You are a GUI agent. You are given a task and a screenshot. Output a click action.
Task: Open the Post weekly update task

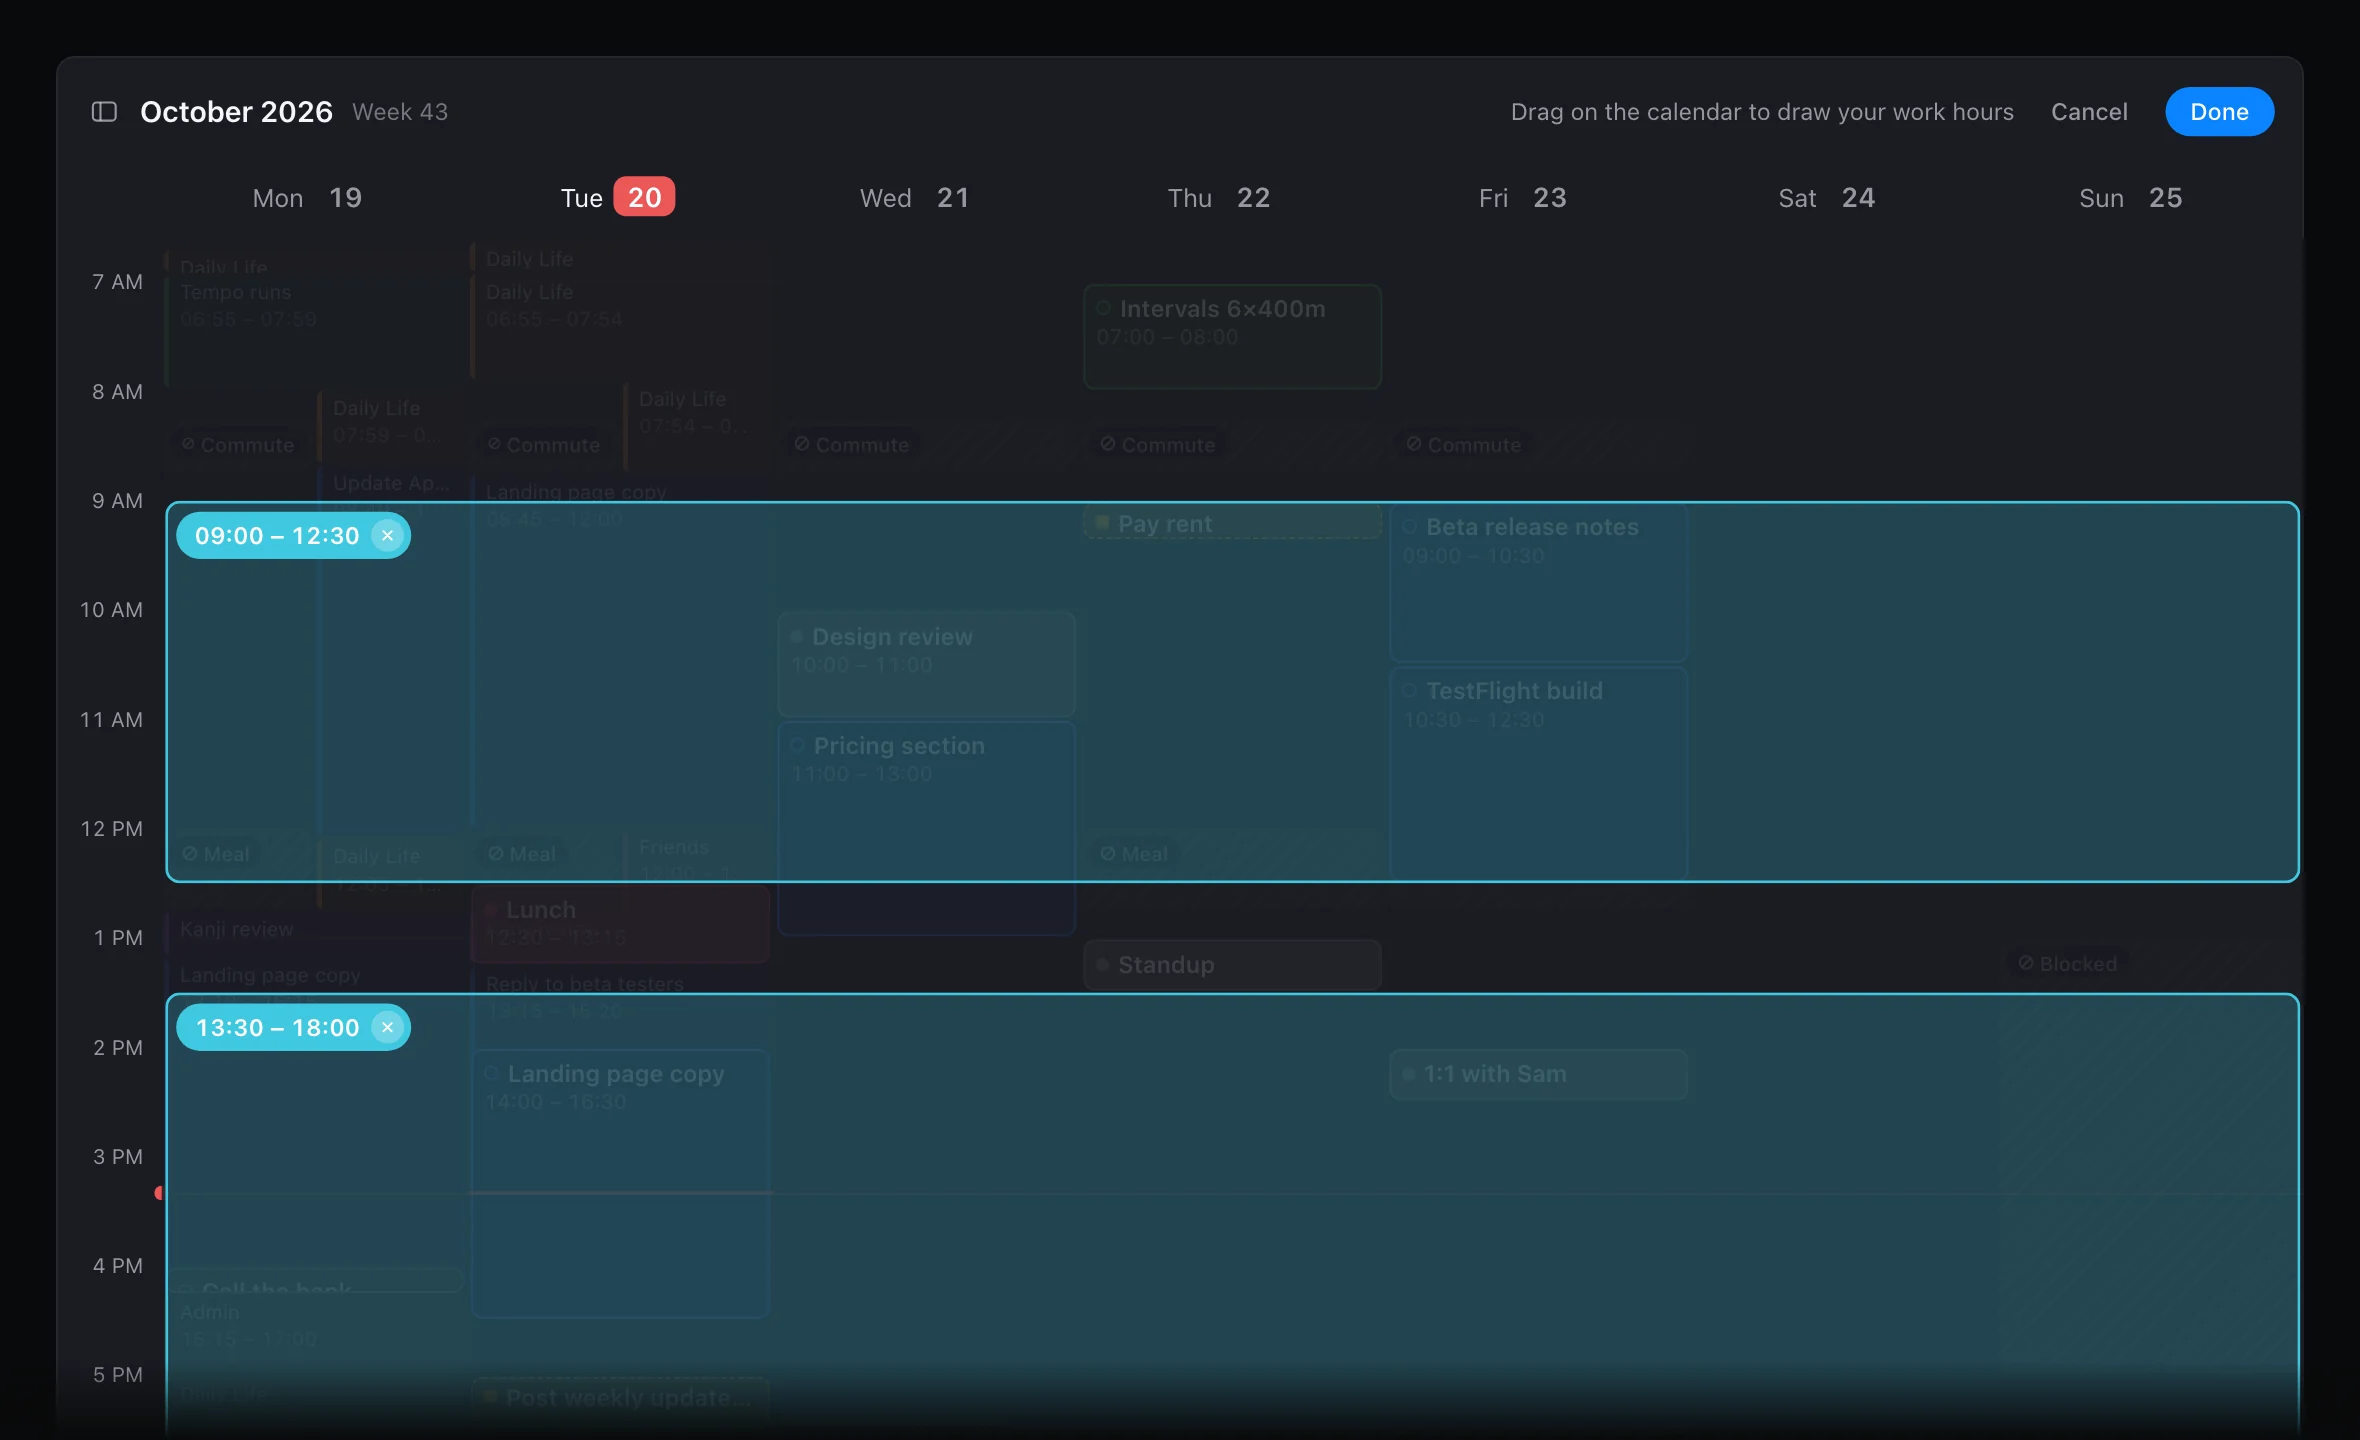(620, 1397)
